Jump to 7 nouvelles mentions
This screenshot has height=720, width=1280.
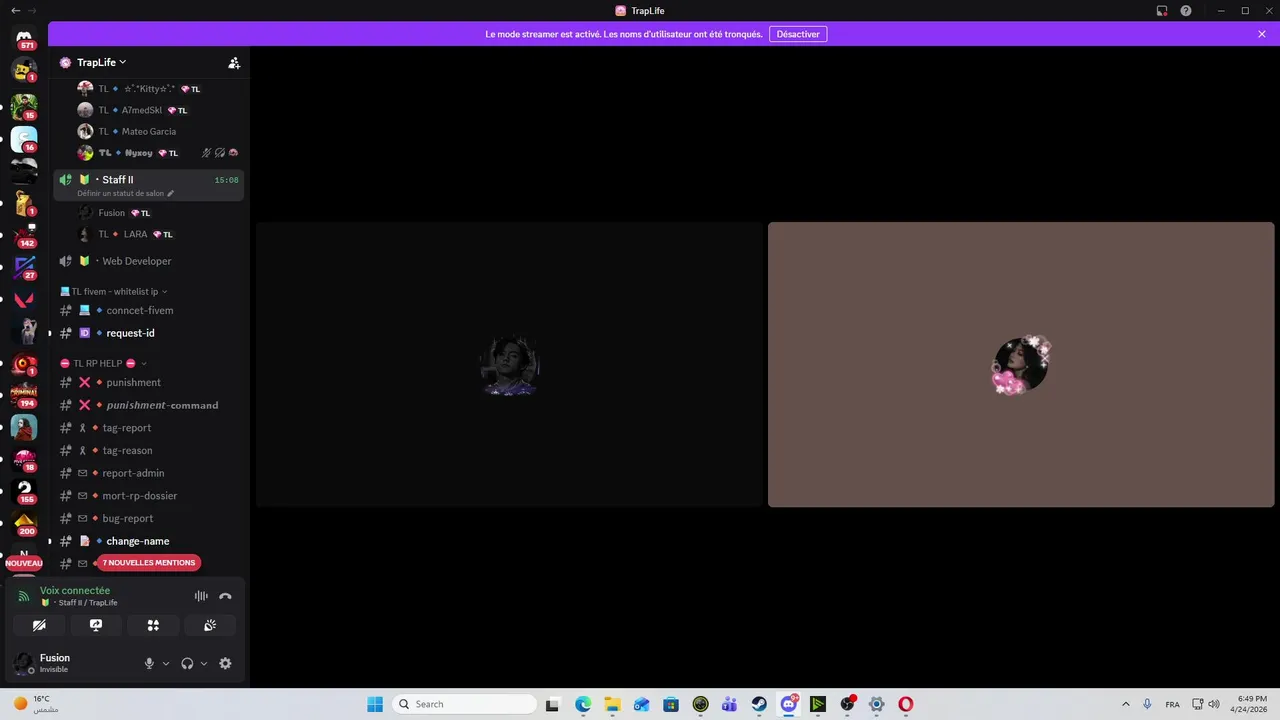click(149, 563)
